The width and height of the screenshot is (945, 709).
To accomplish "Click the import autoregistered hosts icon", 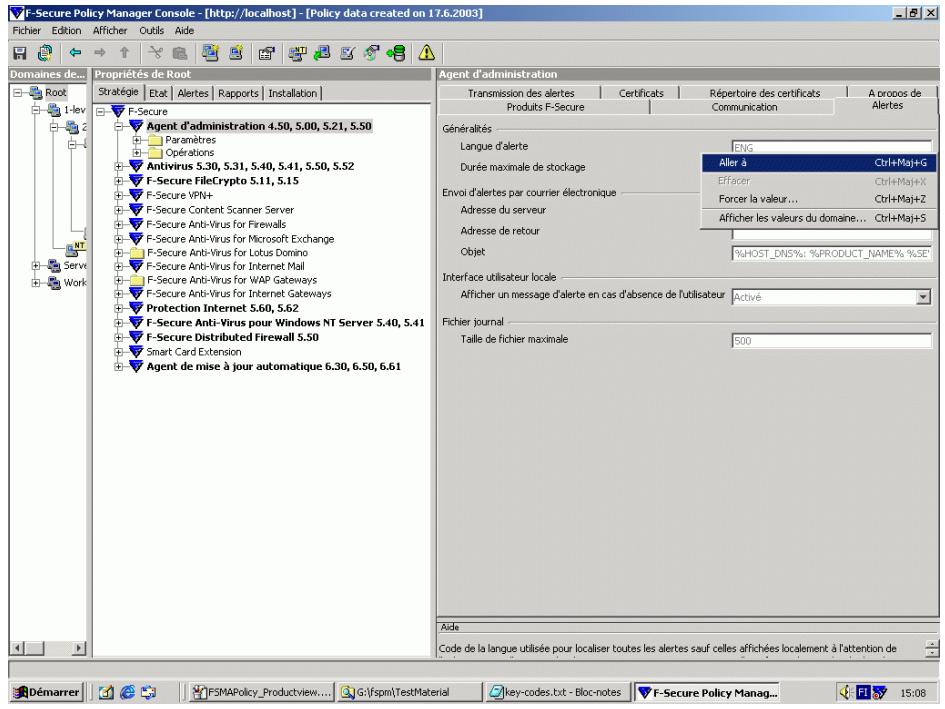I will click(347, 53).
